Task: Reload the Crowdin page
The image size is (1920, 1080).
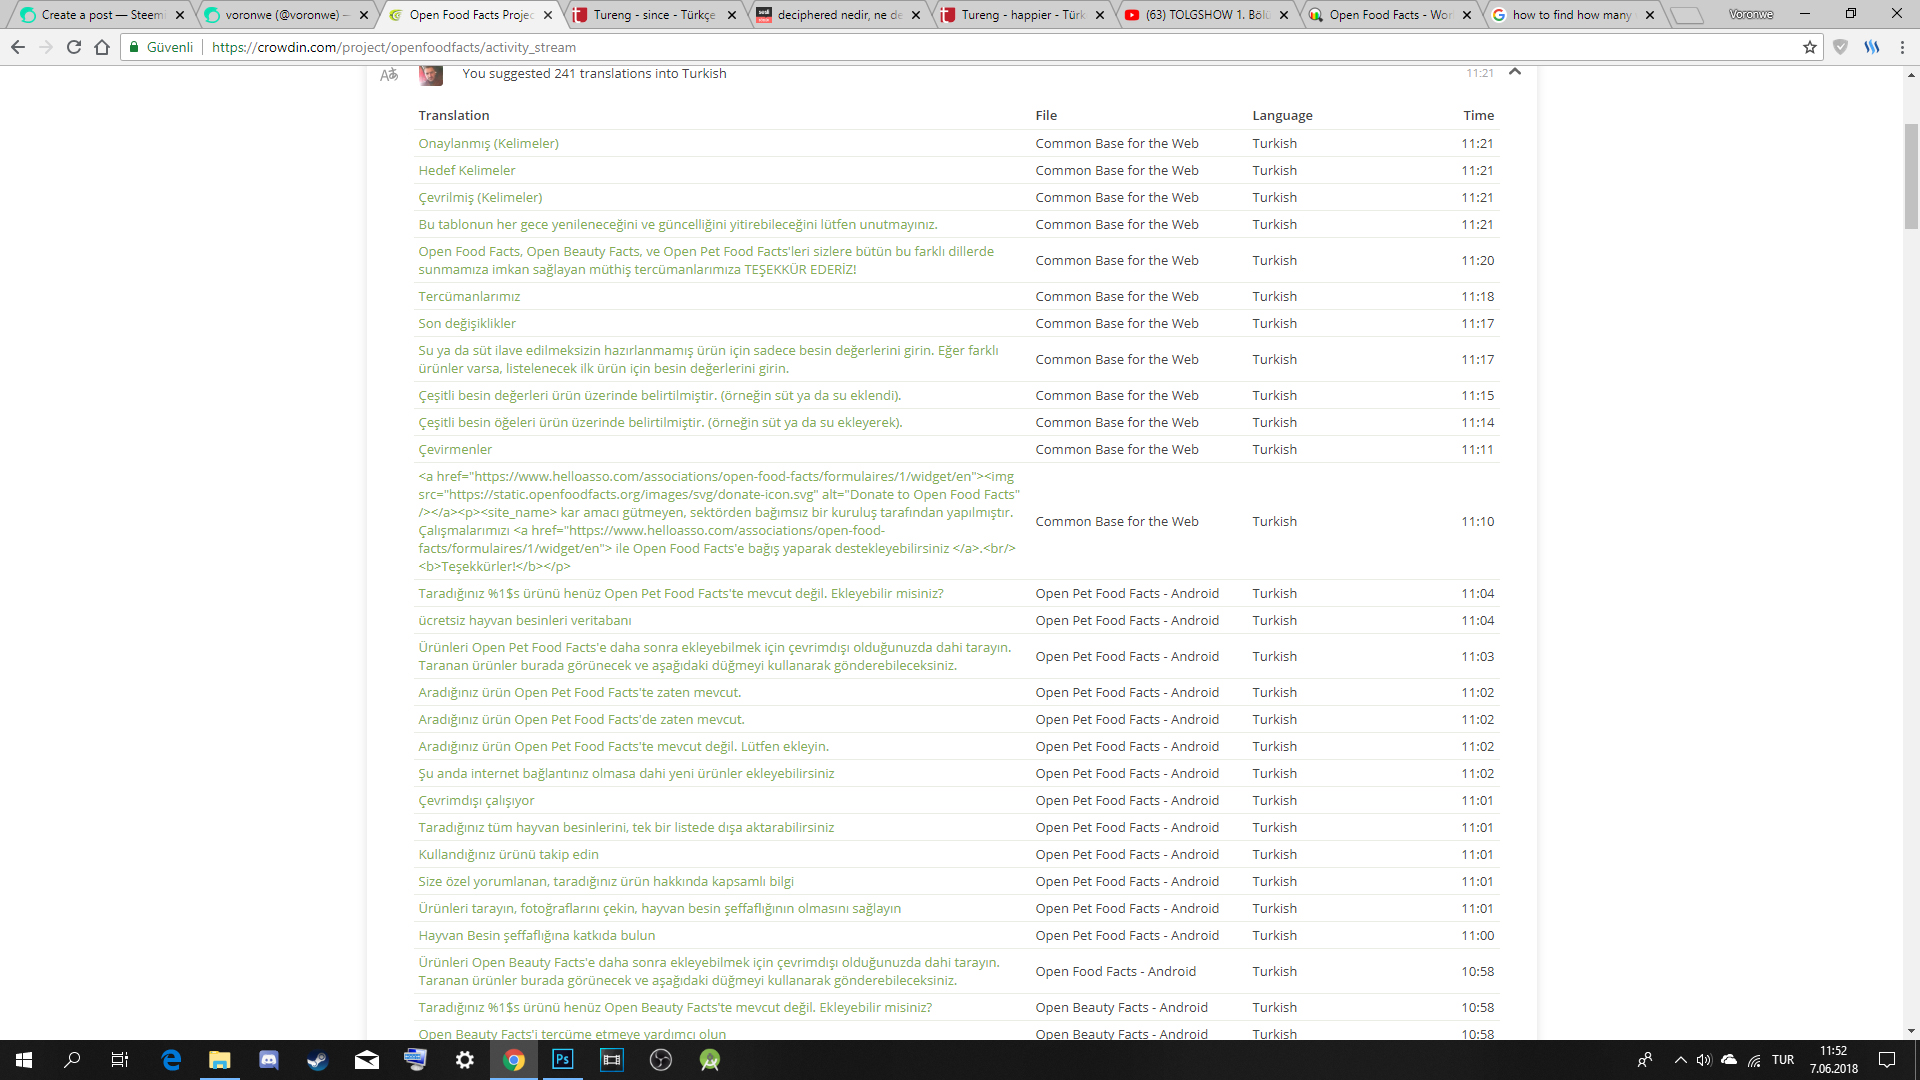Action: (74, 47)
